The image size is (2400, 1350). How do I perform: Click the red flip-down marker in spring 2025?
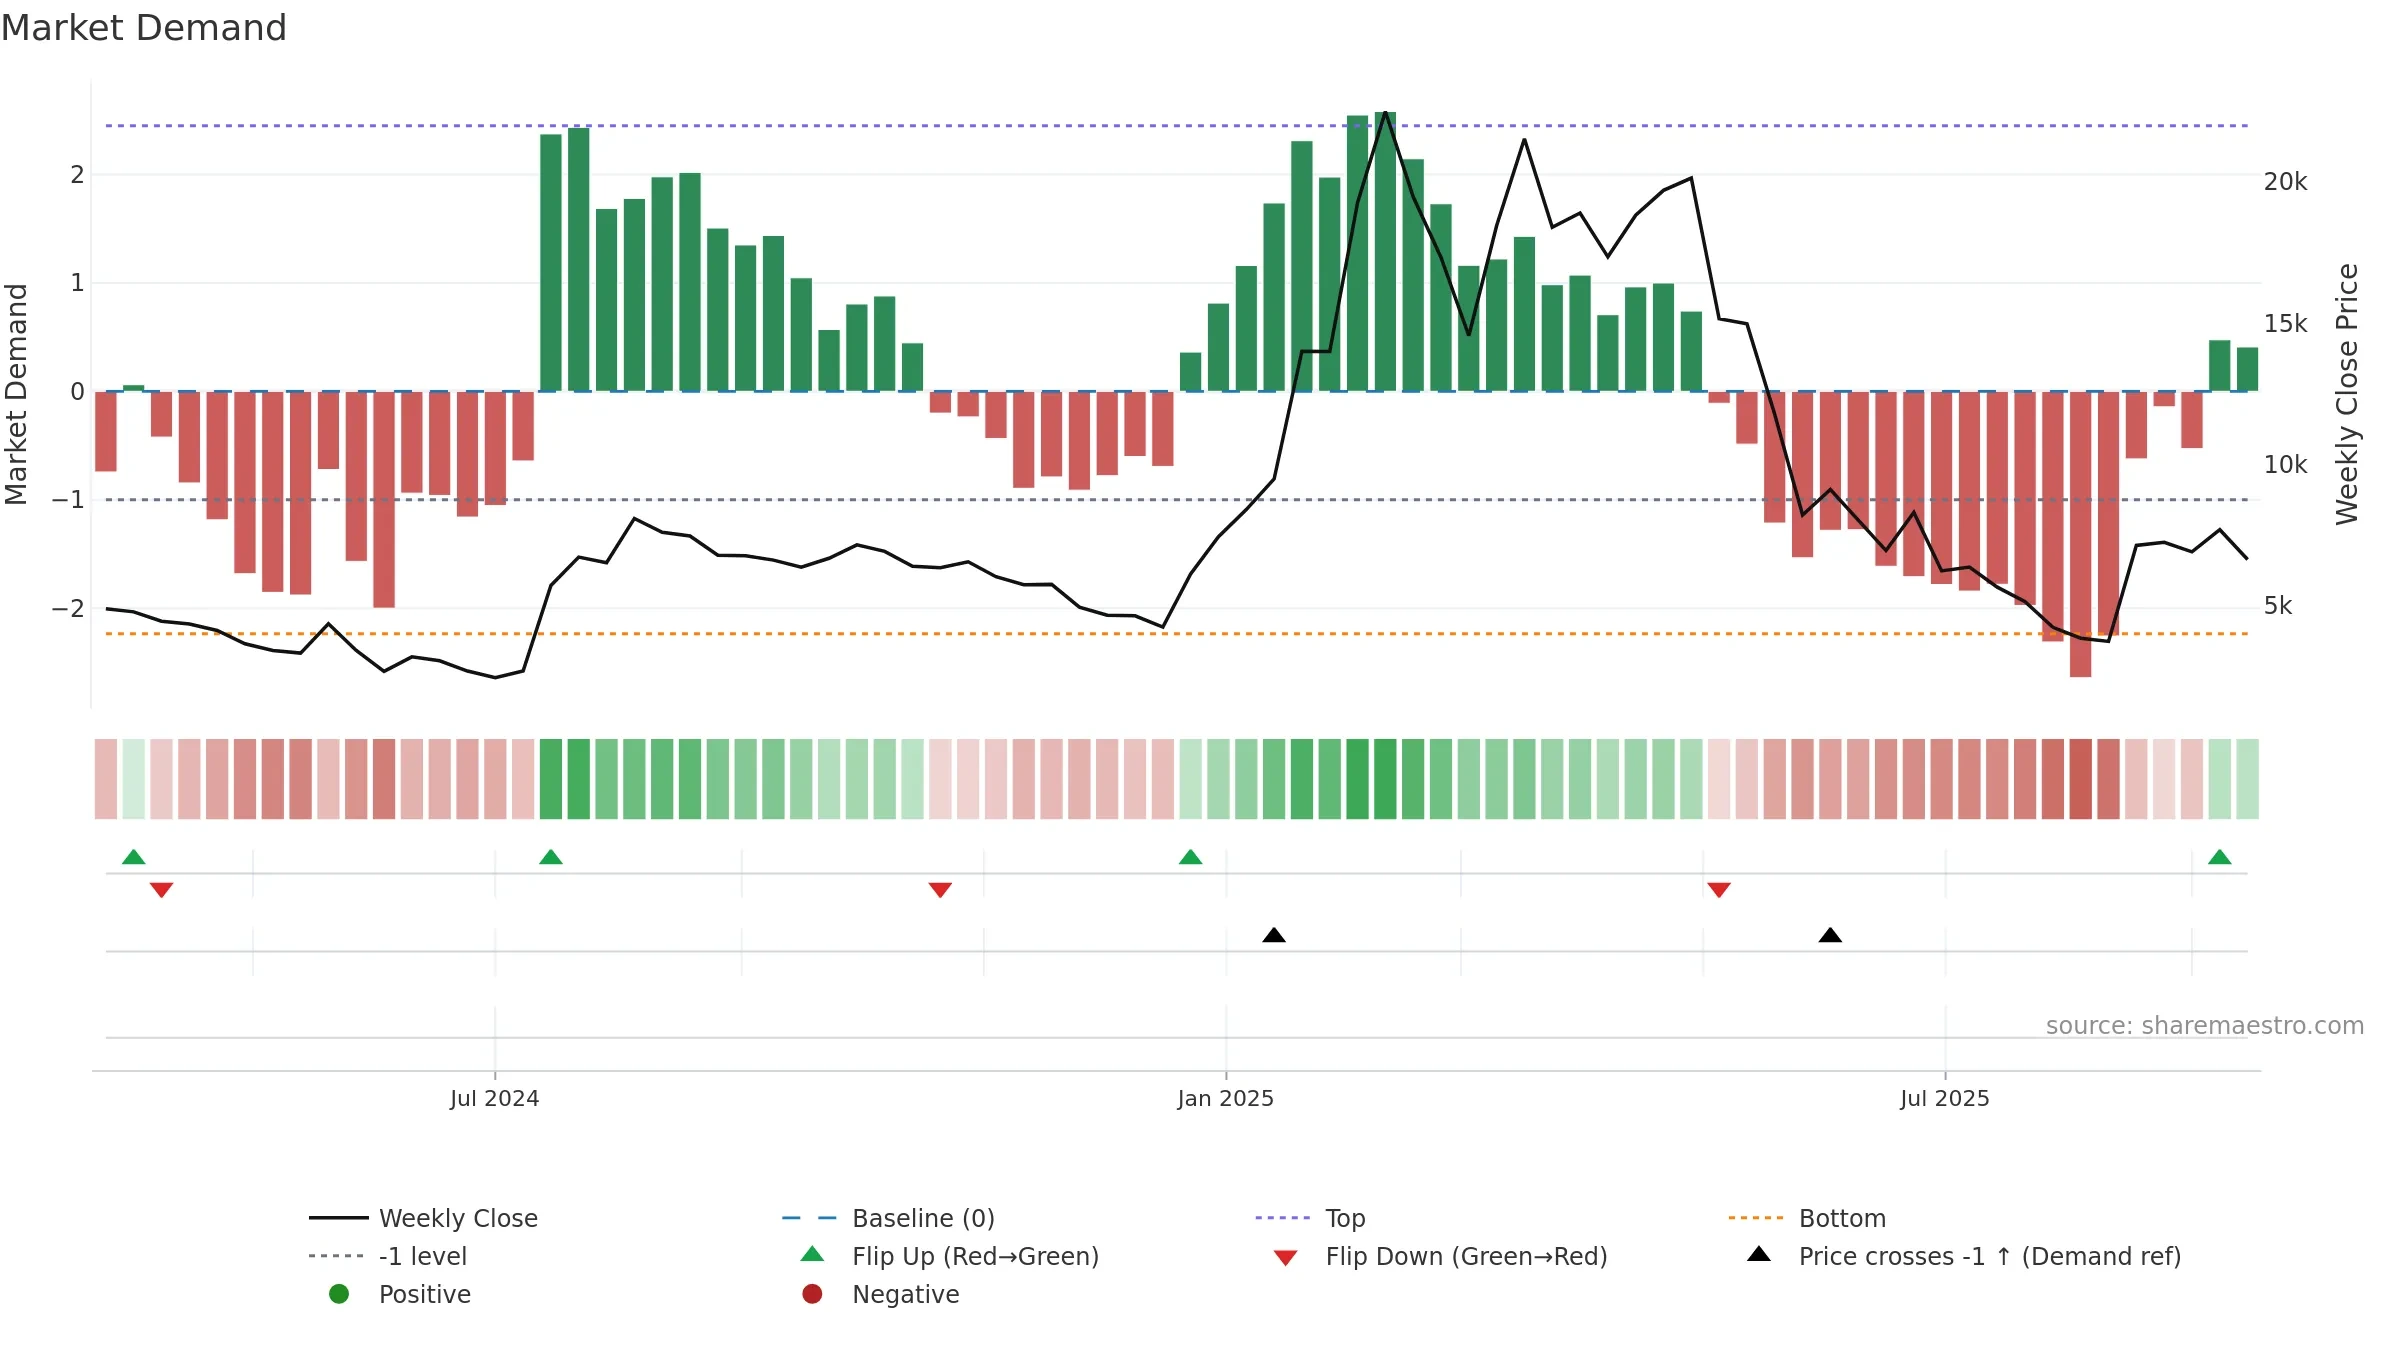pyautogui.click(x=1719, y=890)
